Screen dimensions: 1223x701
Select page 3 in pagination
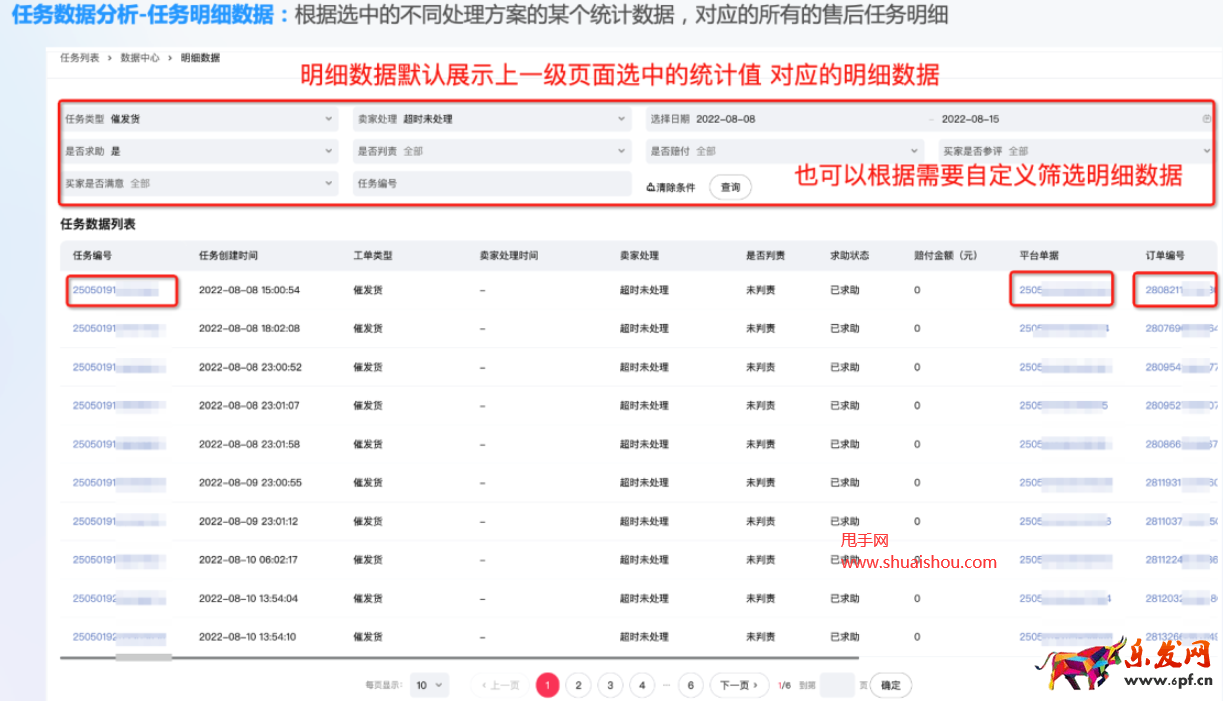tap(610, 685)
